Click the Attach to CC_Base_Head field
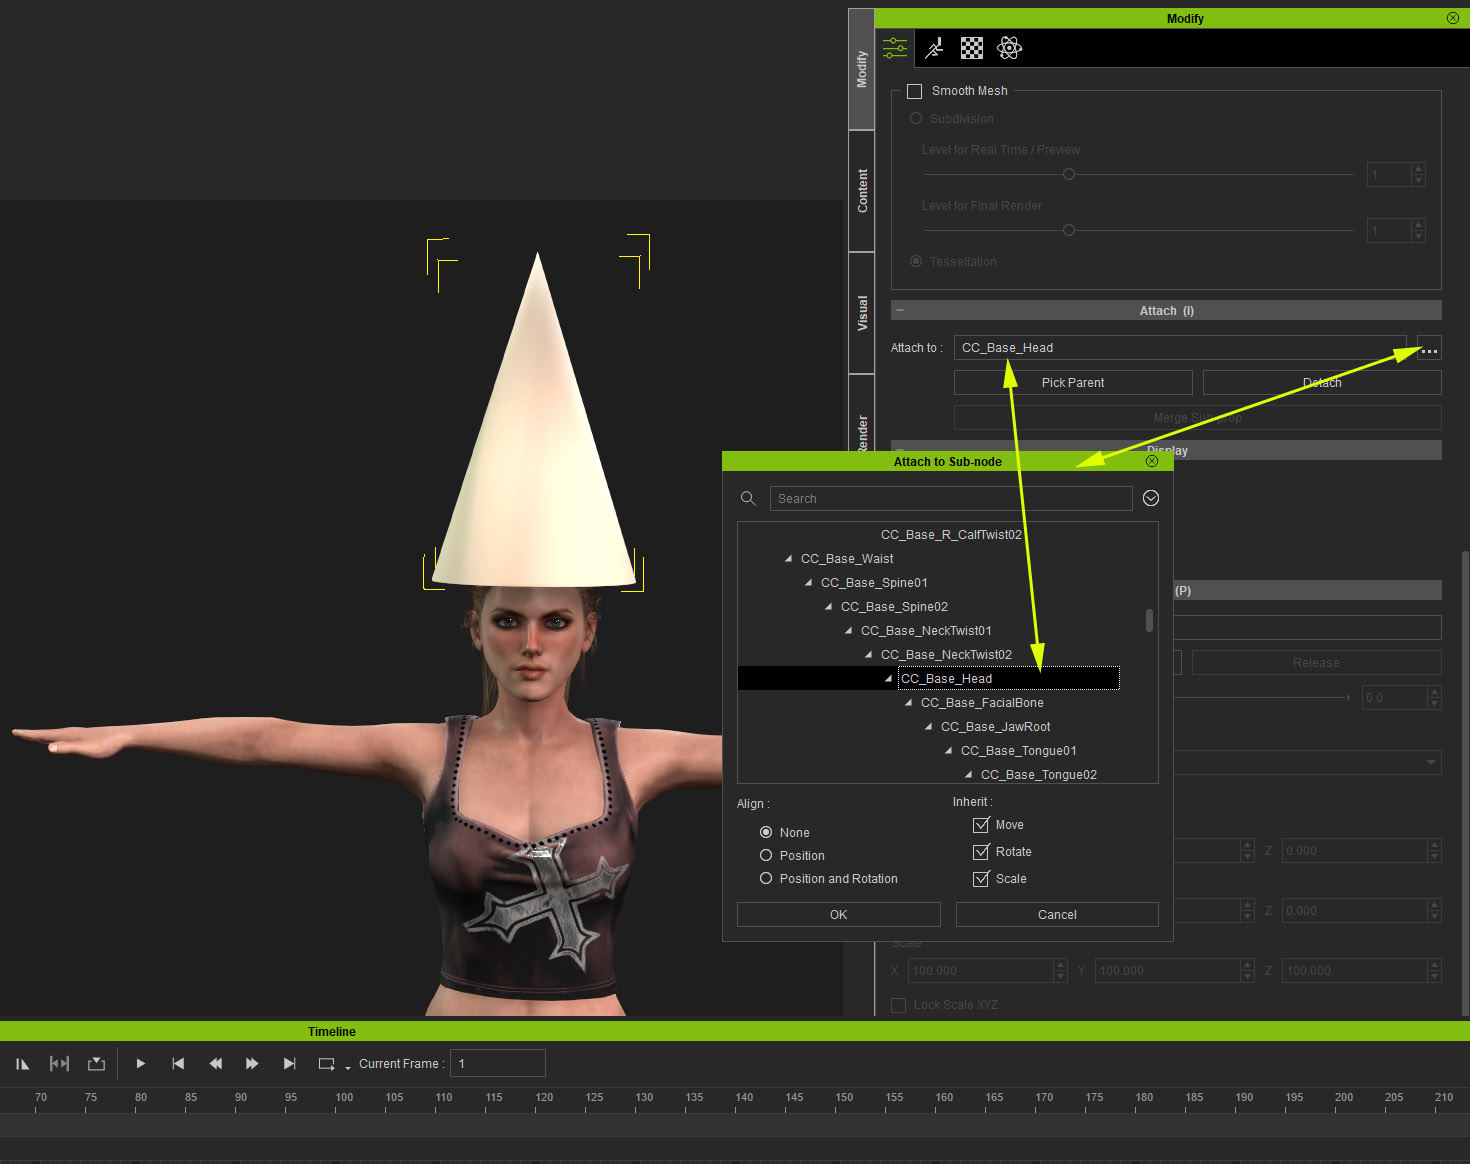 point(1180,348)
